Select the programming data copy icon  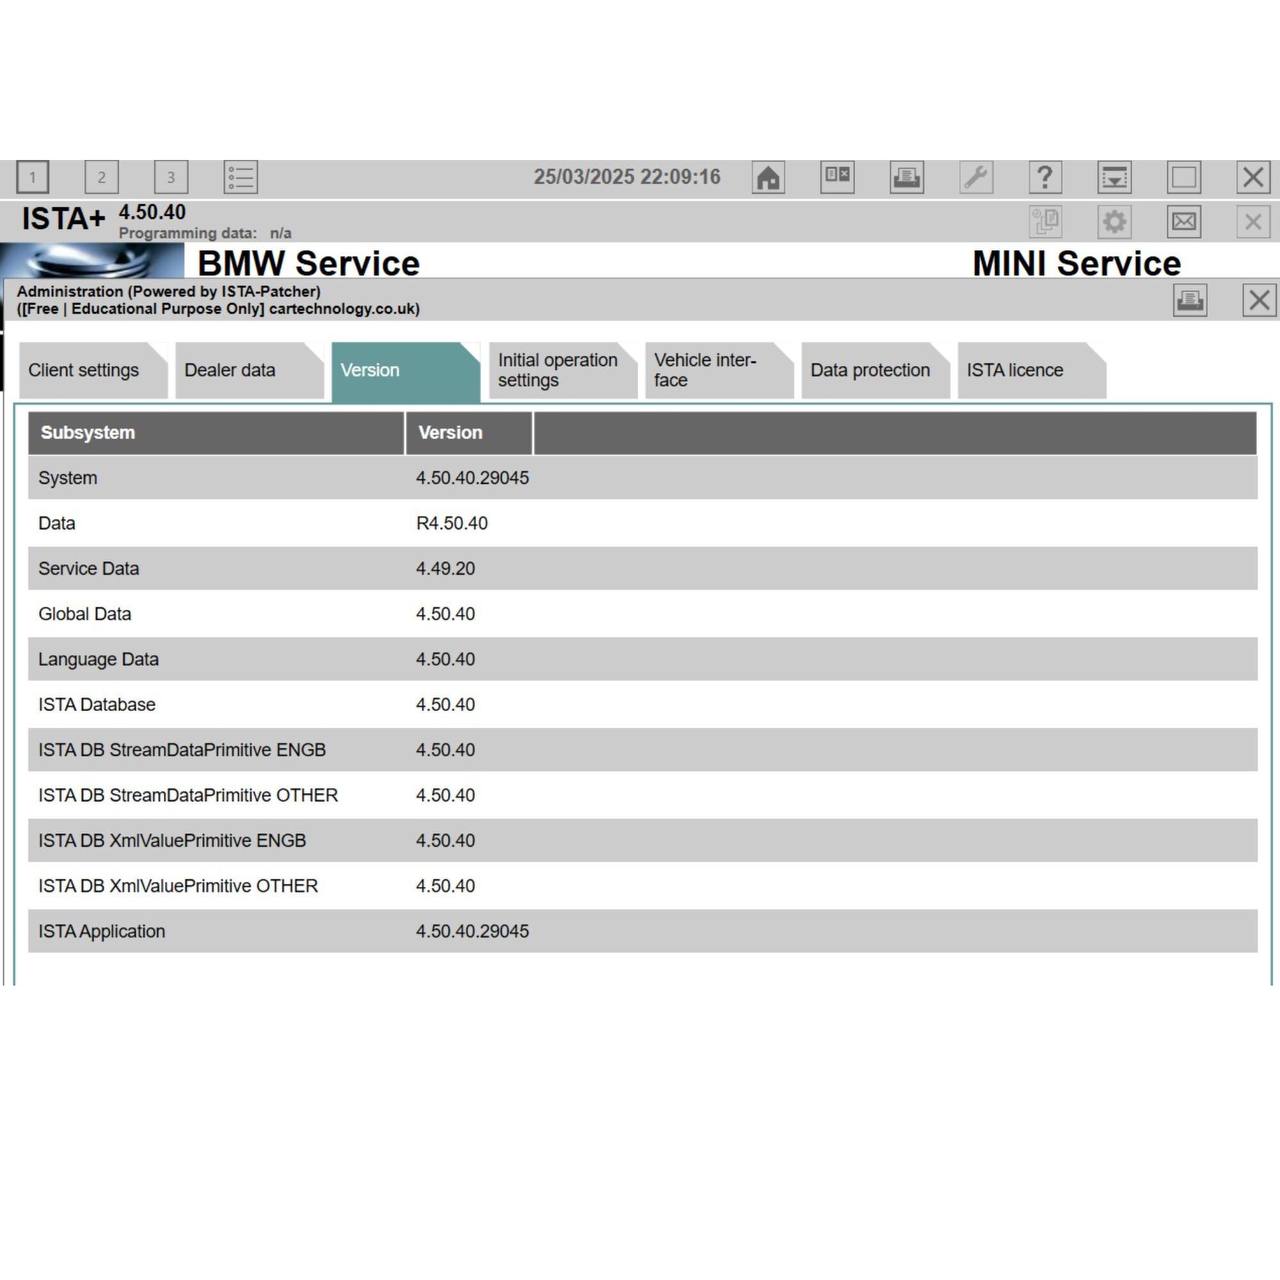click(1045, 222)
